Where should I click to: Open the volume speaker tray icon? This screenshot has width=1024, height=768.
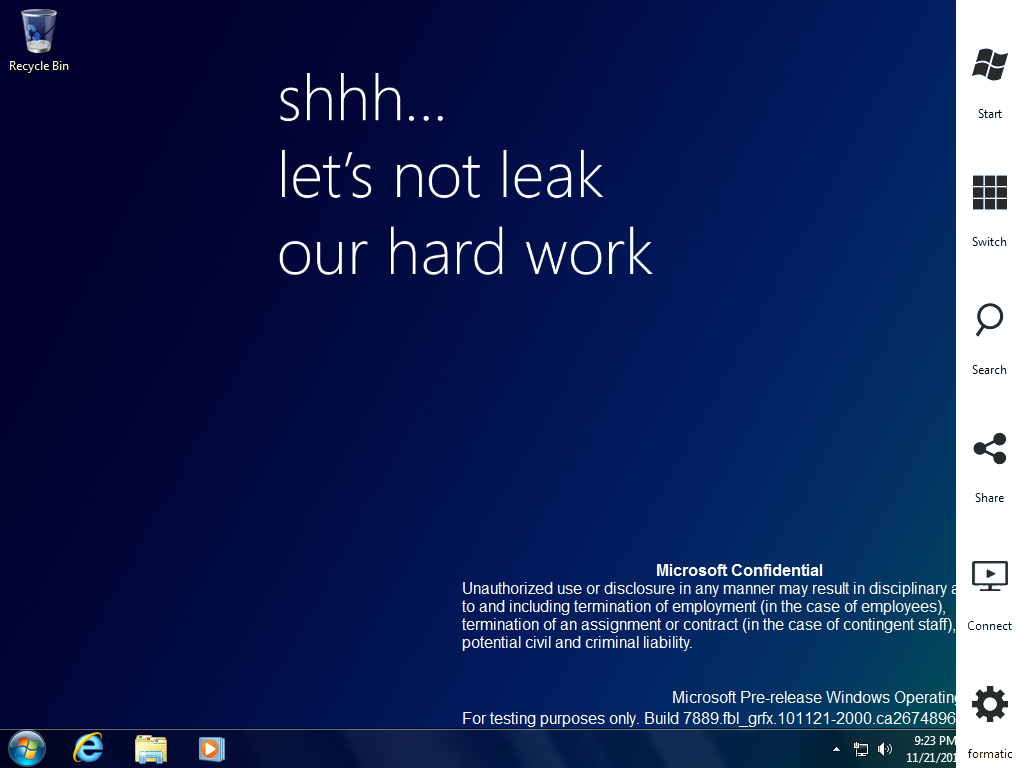tap(885, 749)
